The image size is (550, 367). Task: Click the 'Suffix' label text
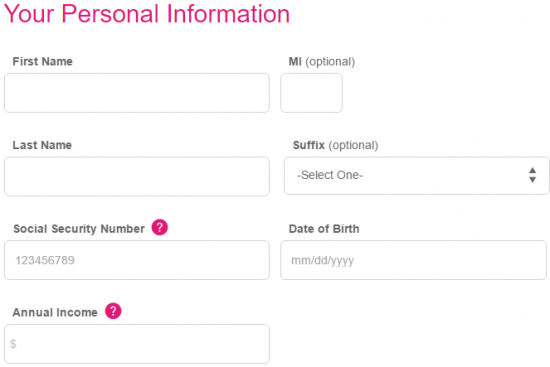309,145
